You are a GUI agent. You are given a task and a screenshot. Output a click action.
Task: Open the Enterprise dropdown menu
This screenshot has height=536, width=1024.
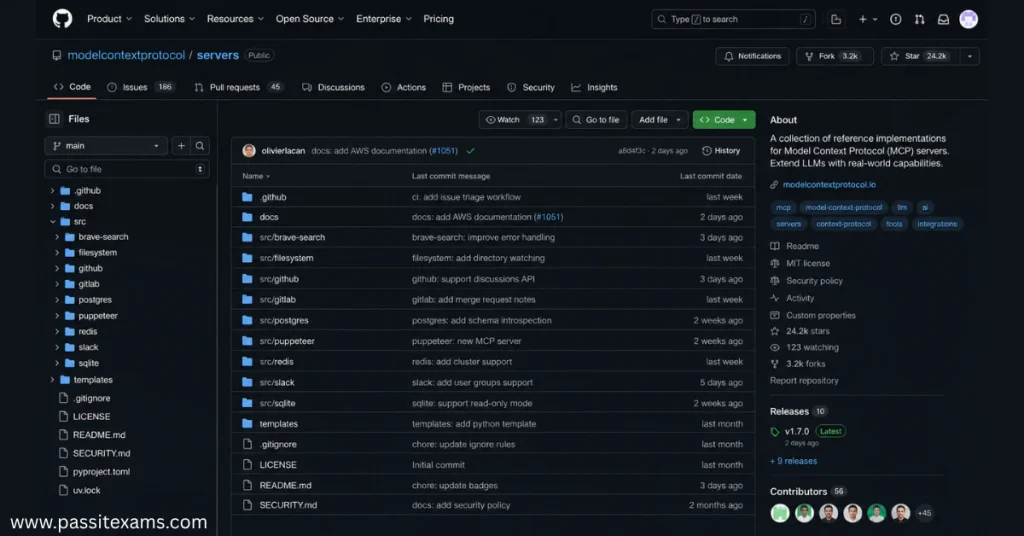[383, 19]
